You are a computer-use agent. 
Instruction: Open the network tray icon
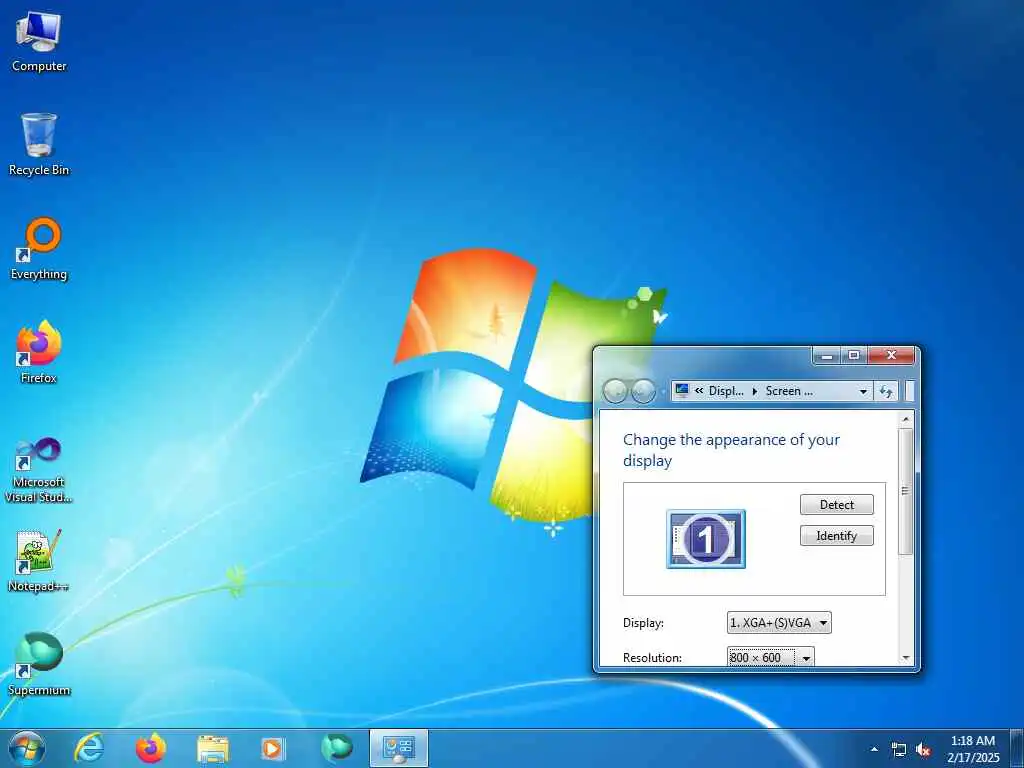(x=899, y=750)
